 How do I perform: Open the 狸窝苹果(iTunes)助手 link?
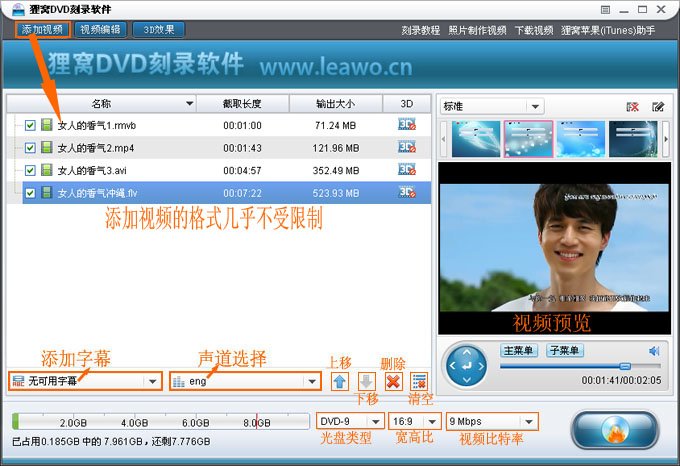(608, 30)
